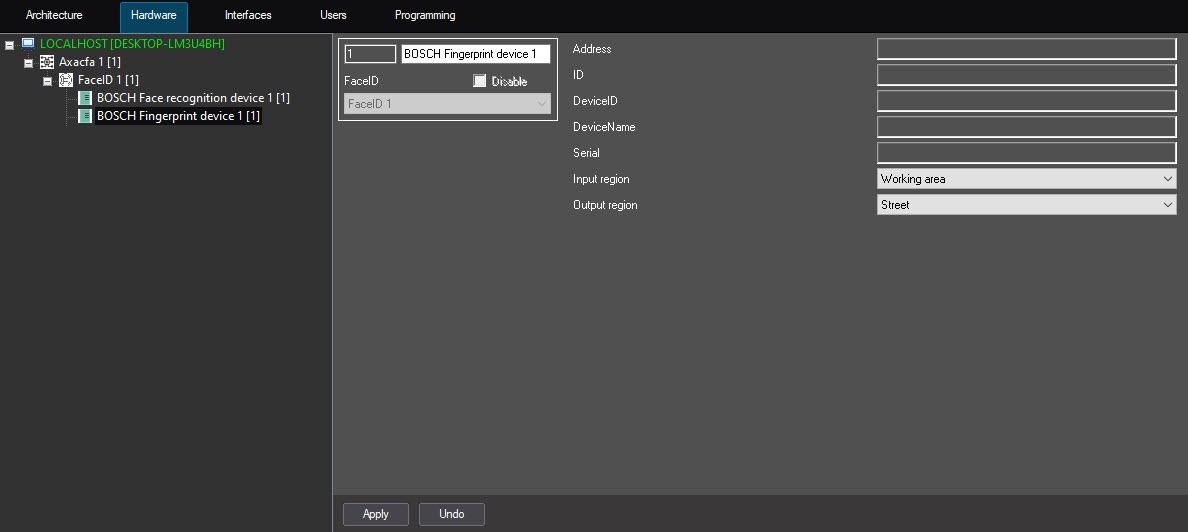Select BOSCH Fingerprint device 1 [1] item
The width and height of the screenshot is (1188, 532).
tap(178, 116)
